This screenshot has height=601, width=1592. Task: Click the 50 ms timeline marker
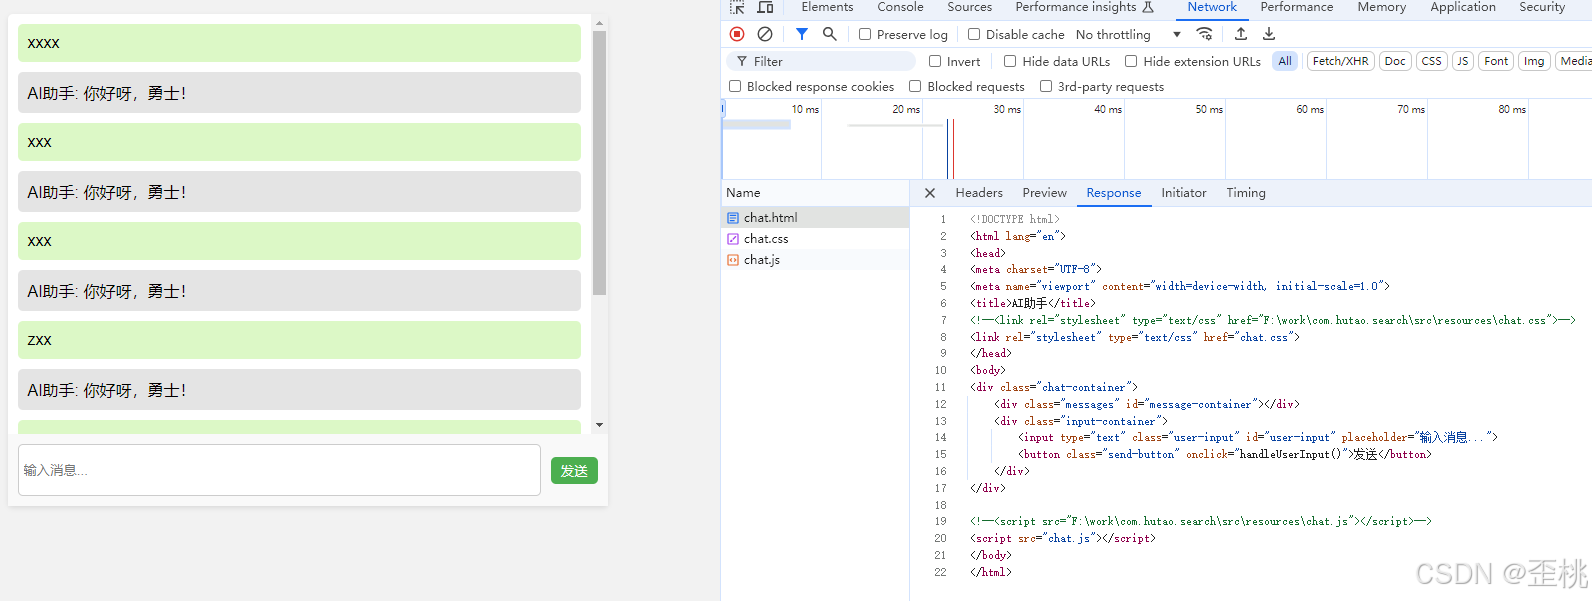point(1209,109)
